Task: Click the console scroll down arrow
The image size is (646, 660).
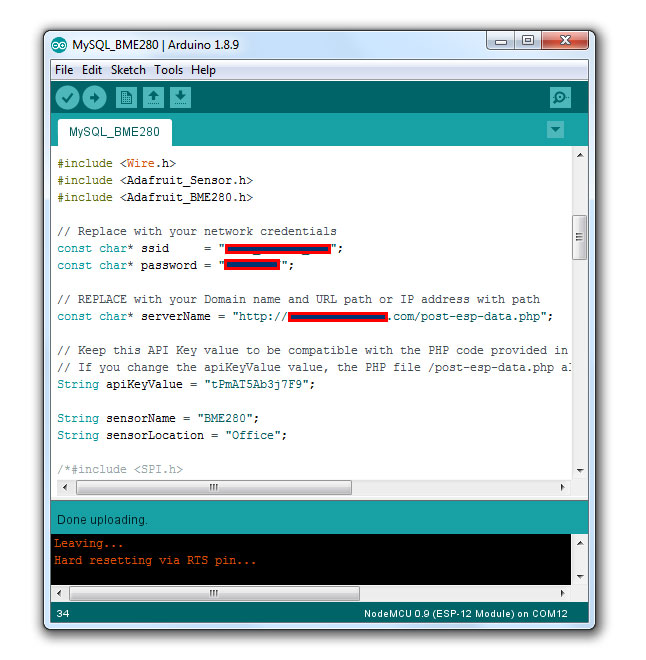Action: click(x=580, y=576)
